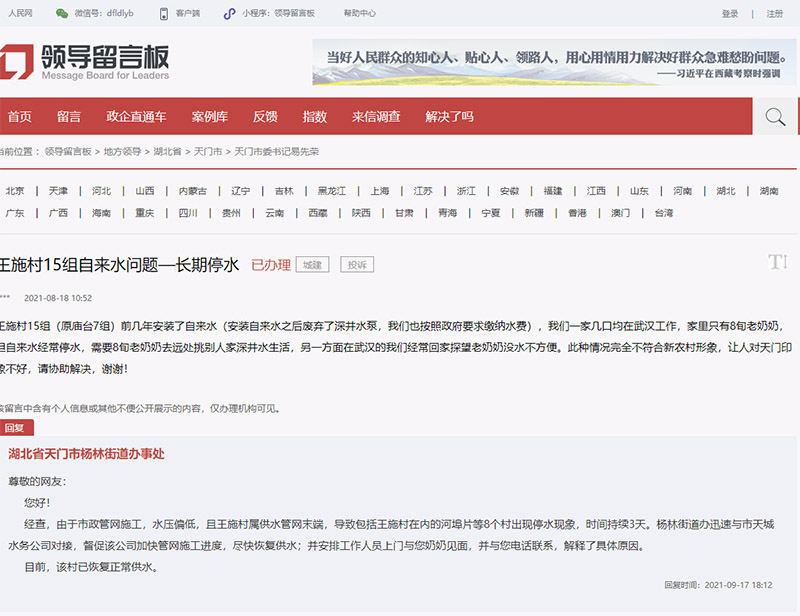
Task: Go to 政企直通车 in the nav bar
Action: coord(136,117)
